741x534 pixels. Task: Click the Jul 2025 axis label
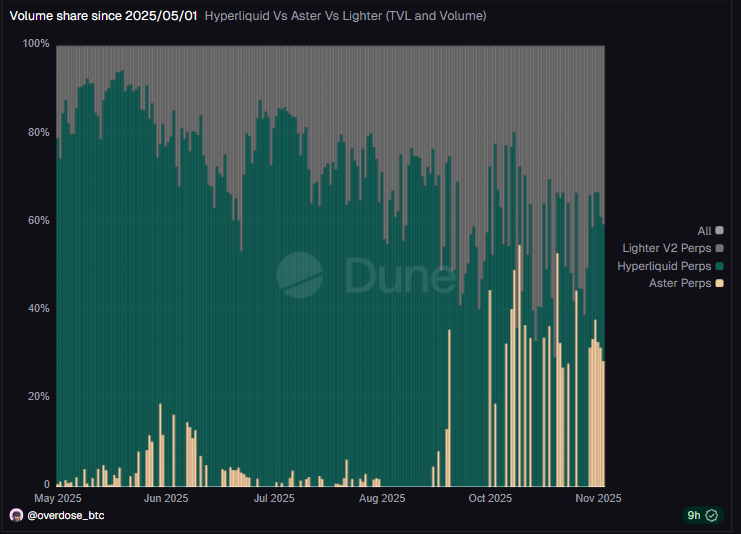pyautogui.click(x=274, y=498)
